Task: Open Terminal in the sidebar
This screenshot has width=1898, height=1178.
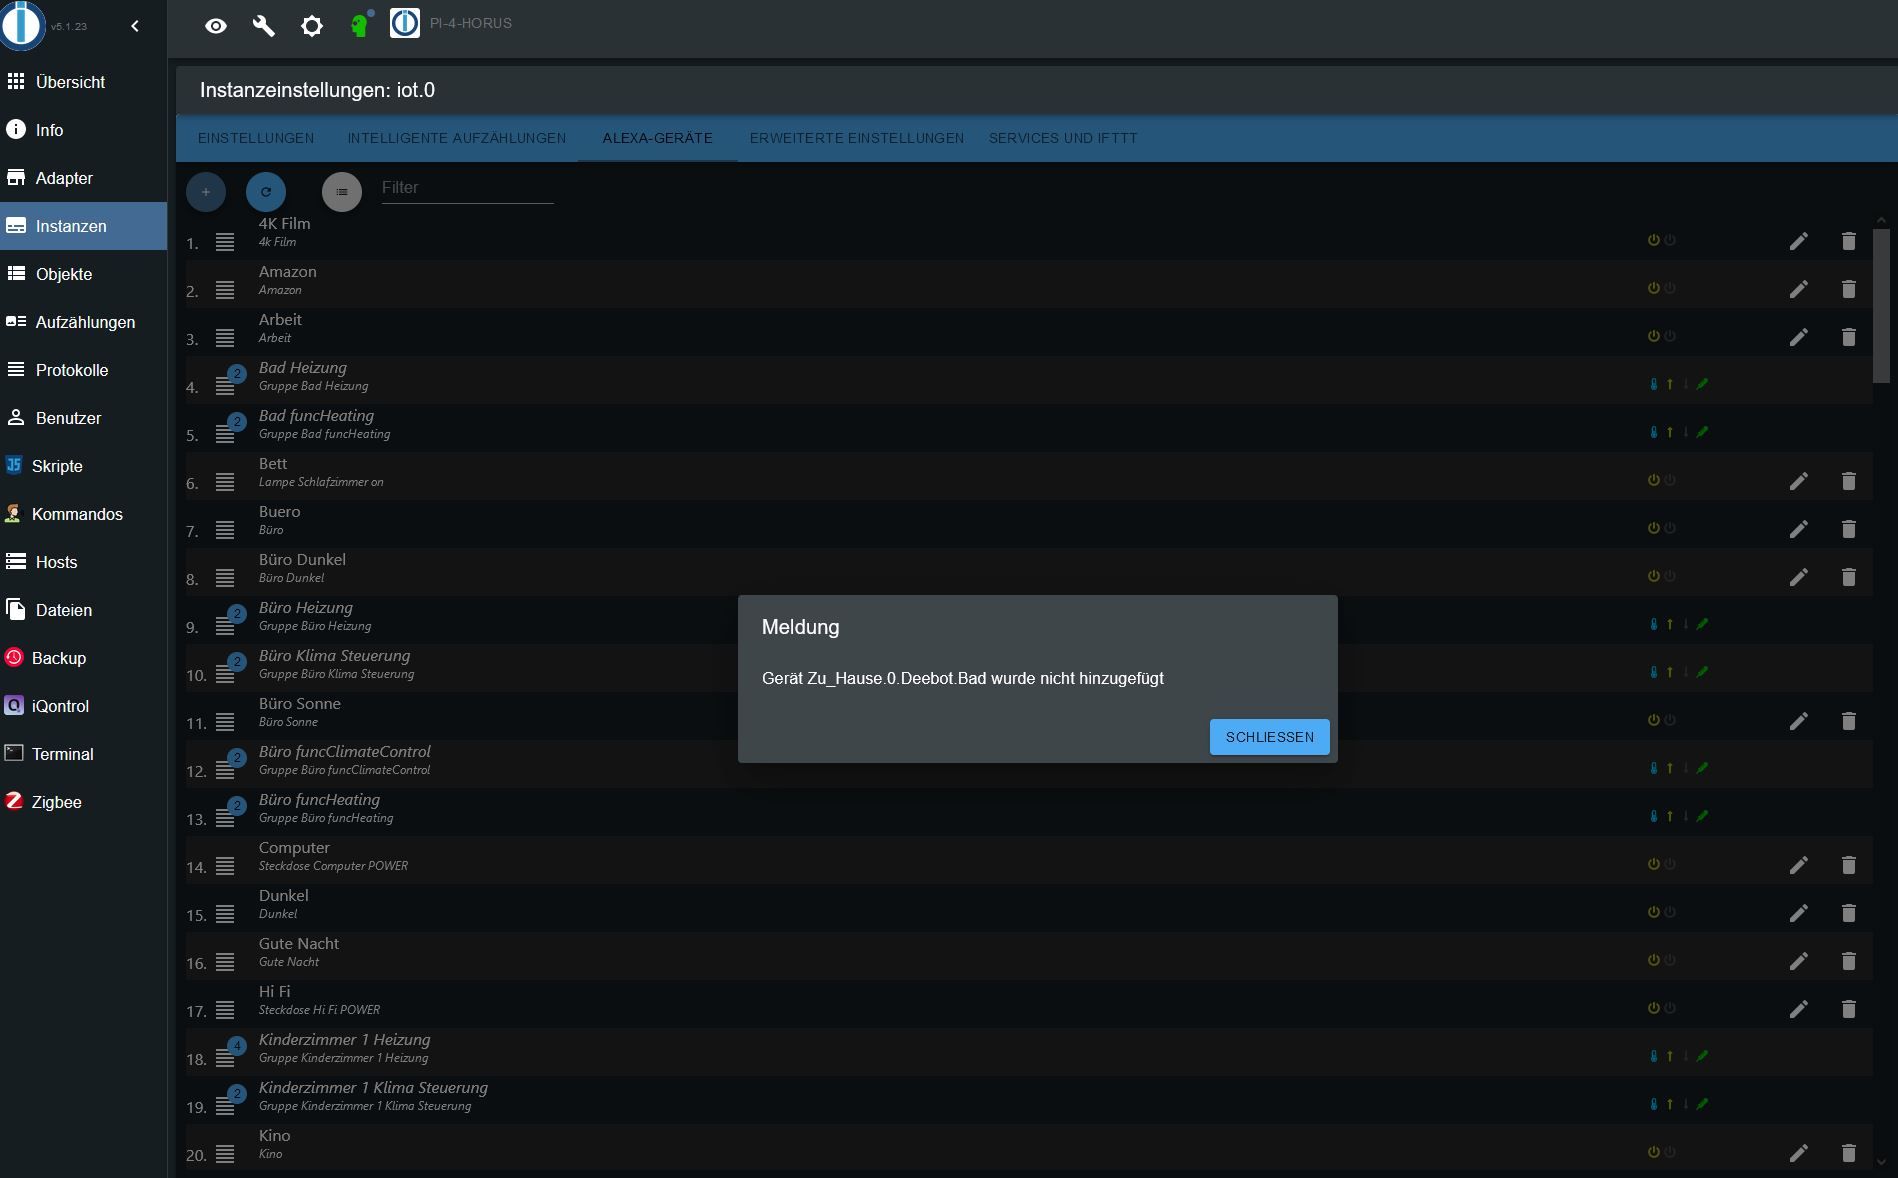Action: coord(83,754)
